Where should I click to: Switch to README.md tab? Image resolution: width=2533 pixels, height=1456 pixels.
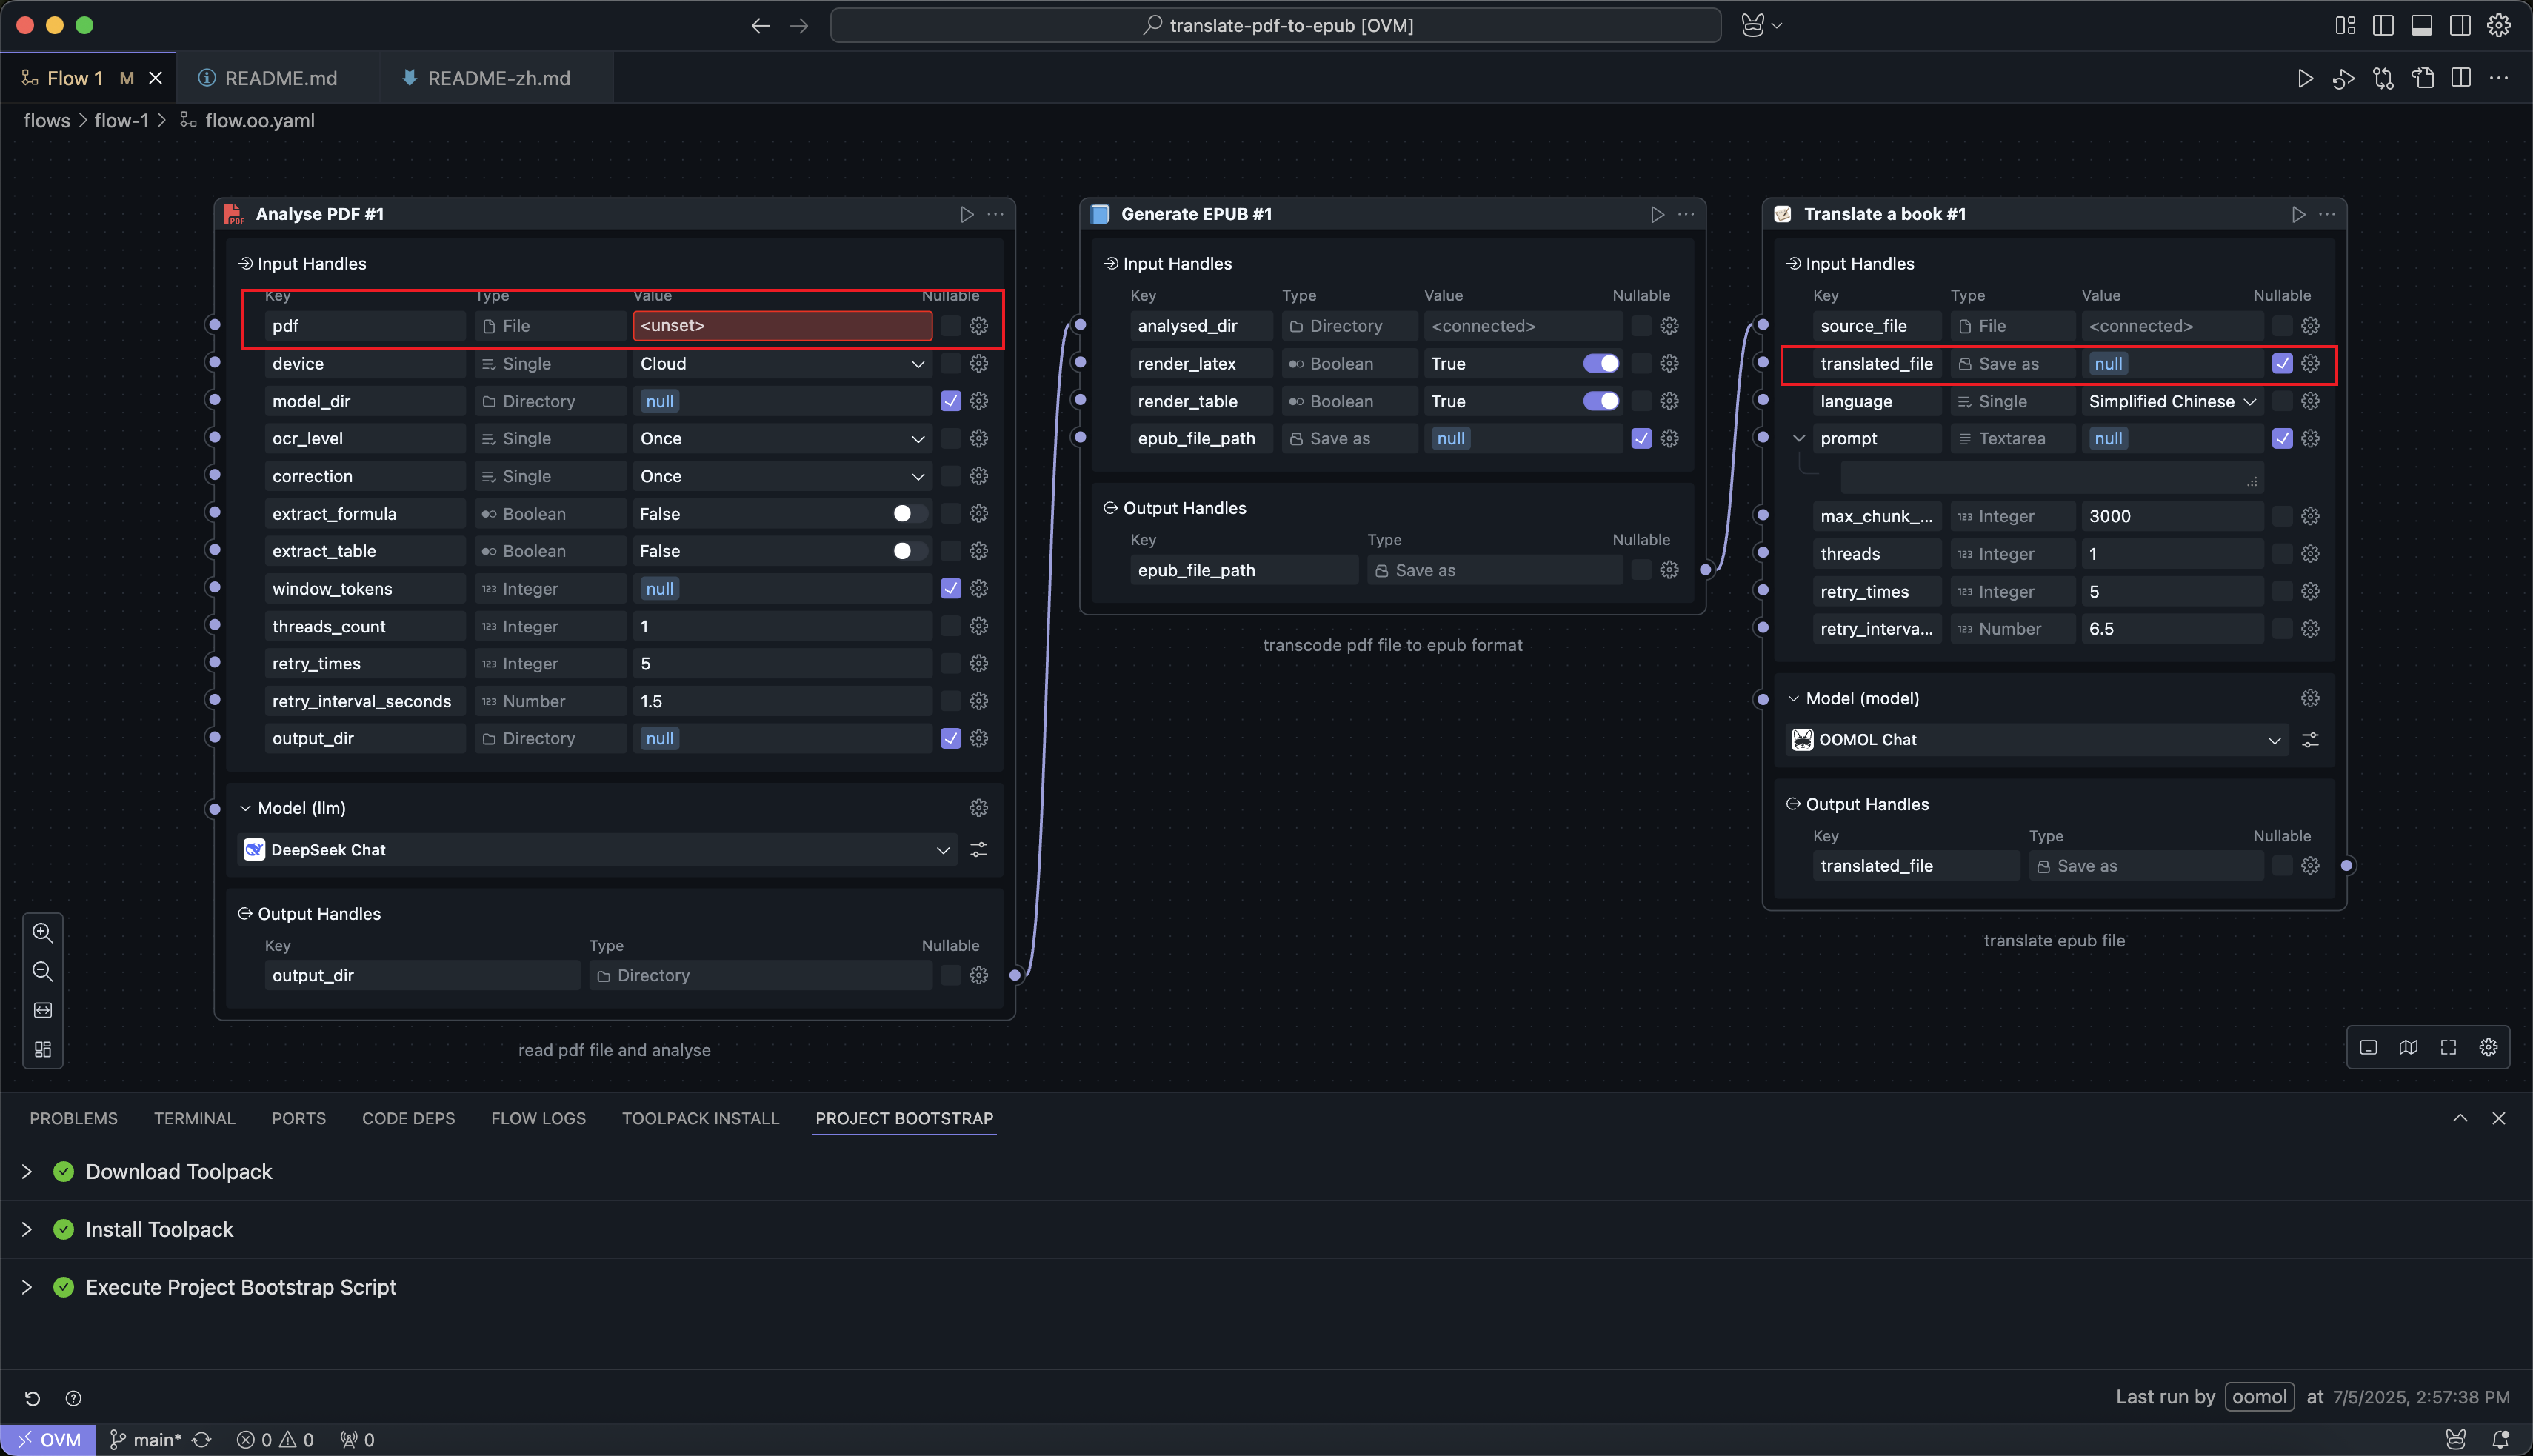(x=279, y=78)
